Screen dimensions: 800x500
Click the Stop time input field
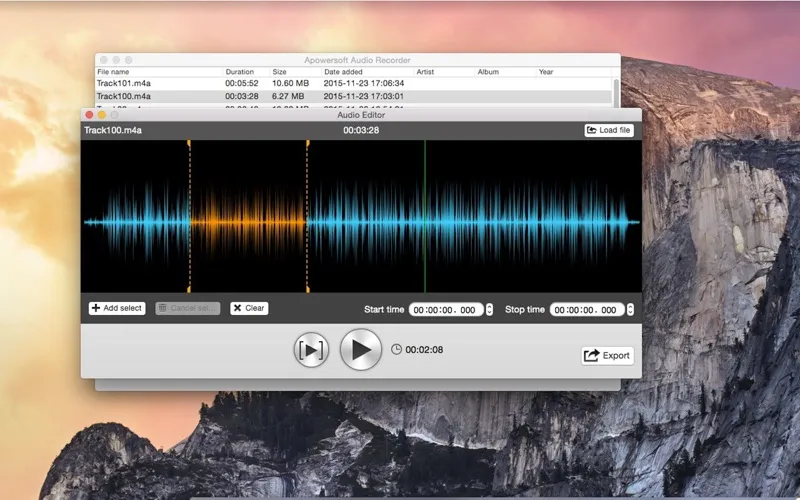pos(587,310)
